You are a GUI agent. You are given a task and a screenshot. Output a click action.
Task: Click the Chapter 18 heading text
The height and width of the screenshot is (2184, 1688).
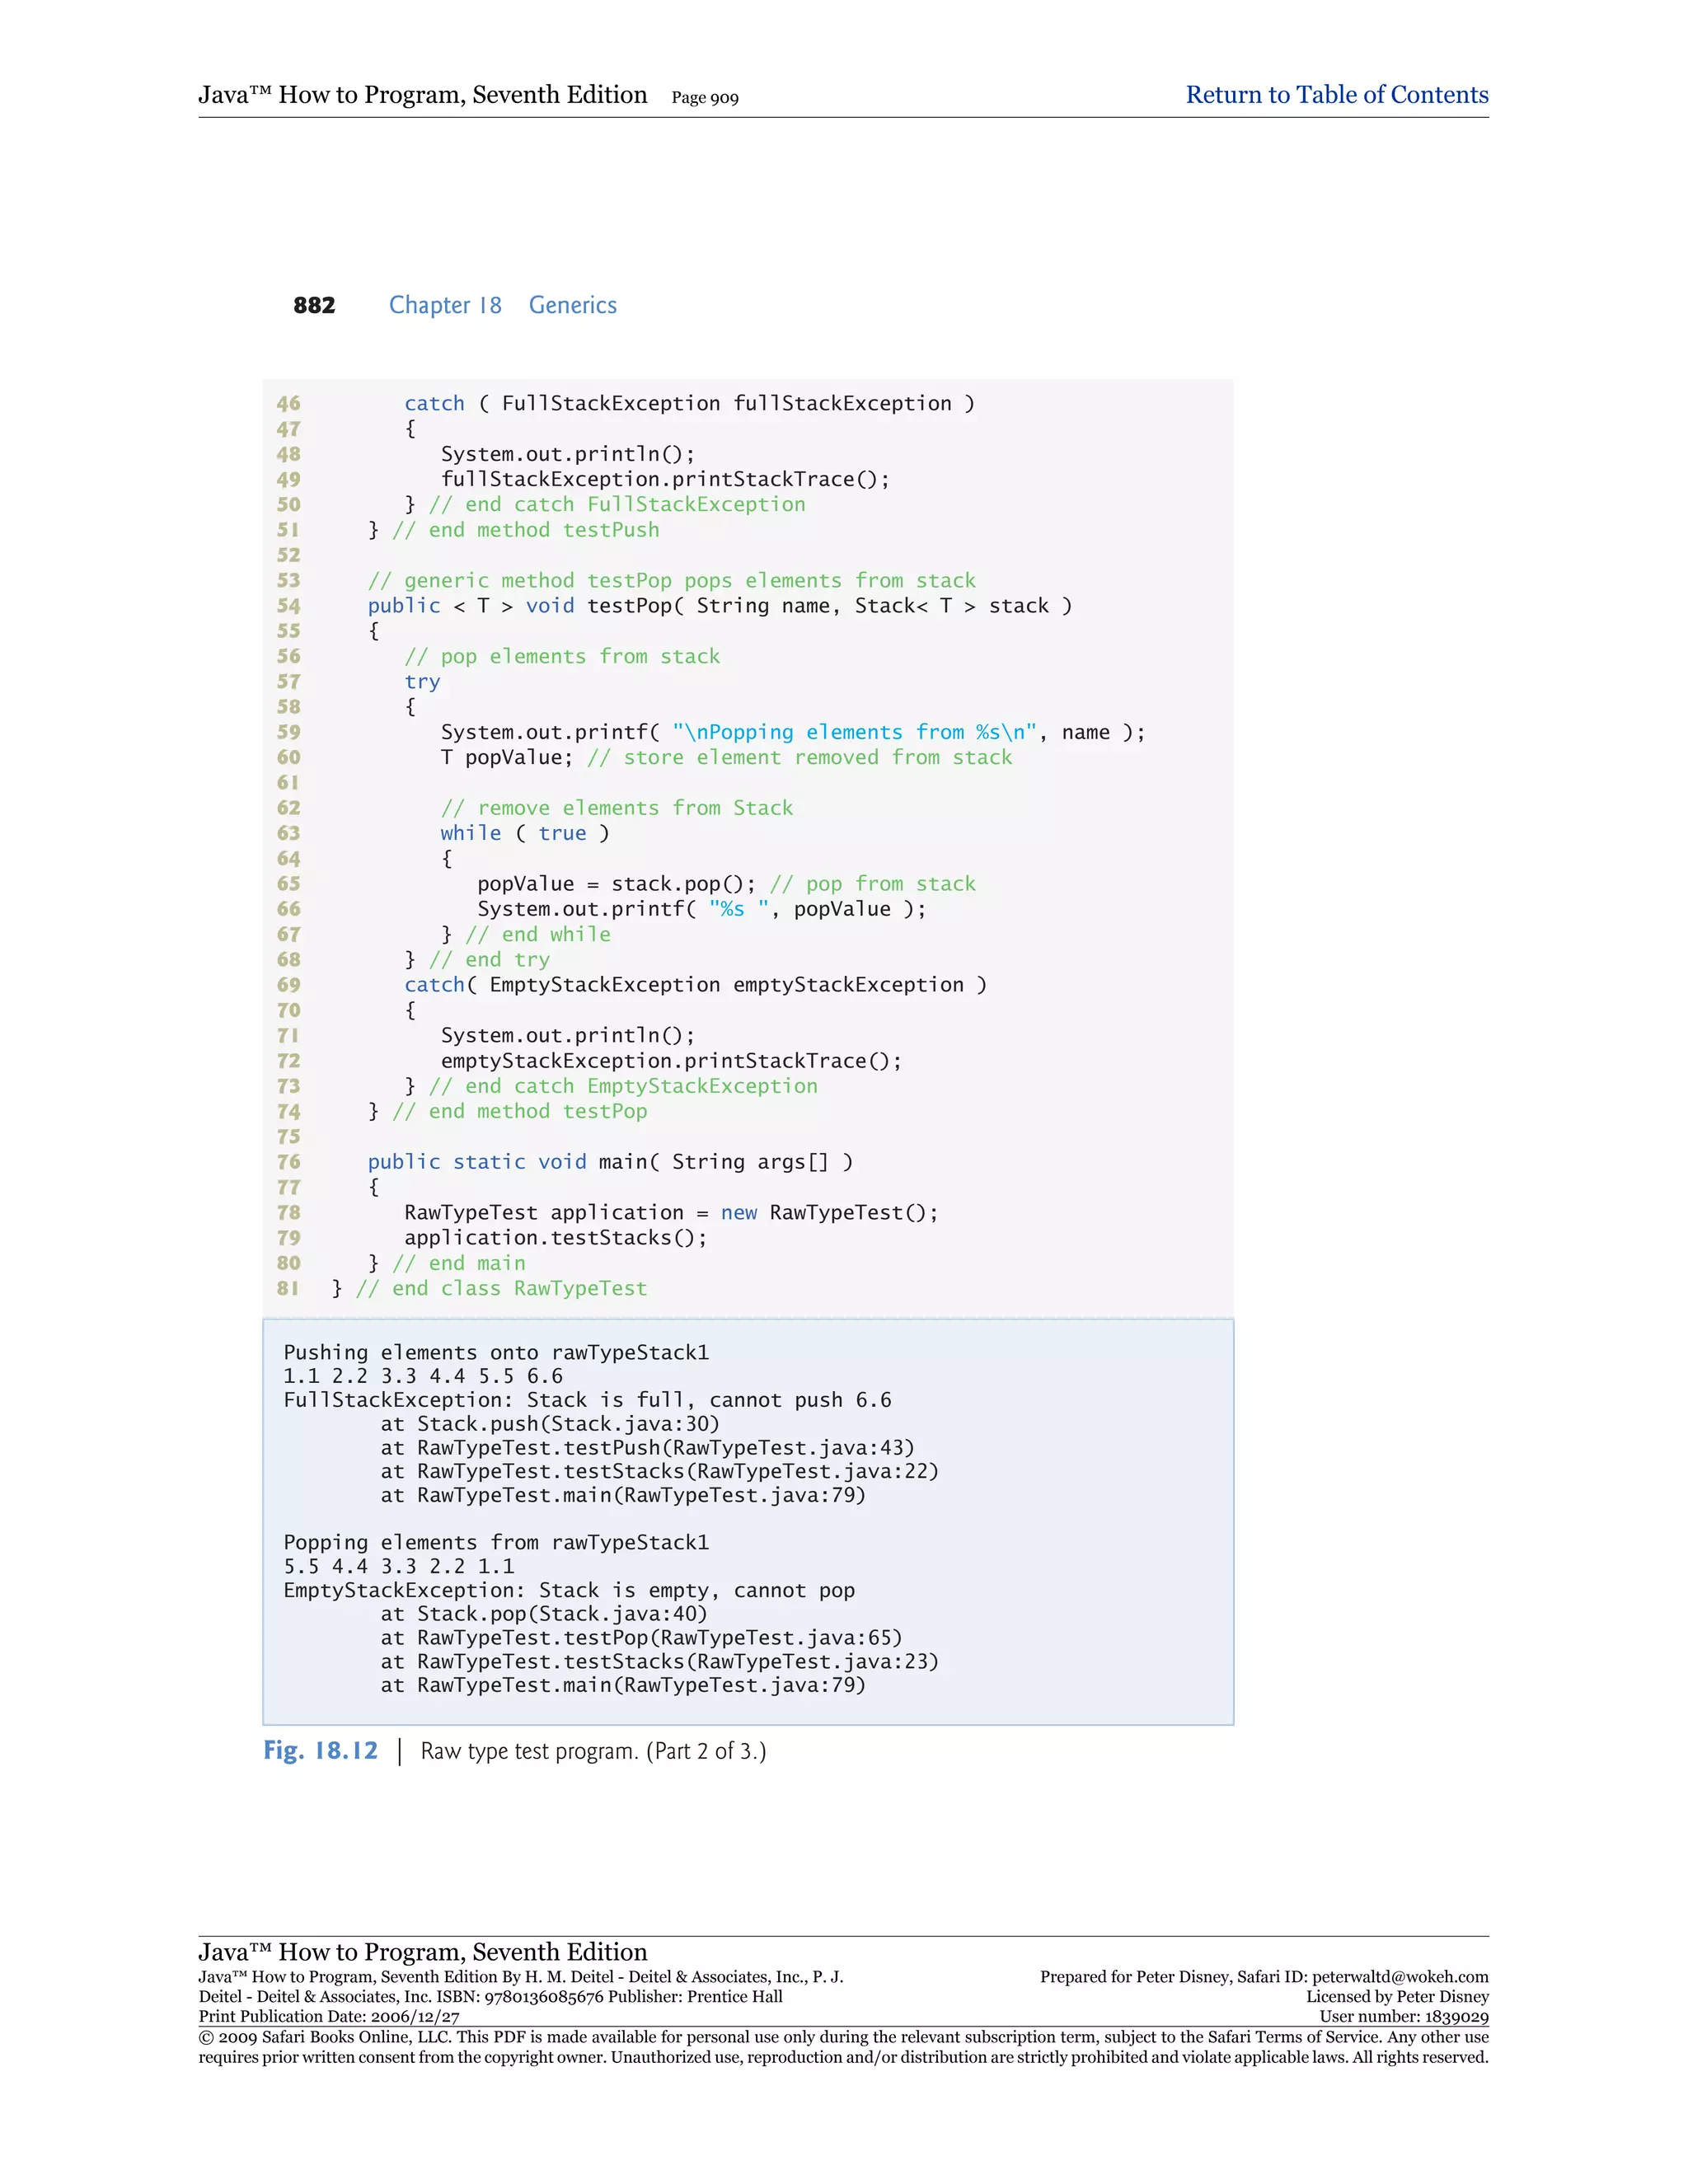(x=445, y=305)
